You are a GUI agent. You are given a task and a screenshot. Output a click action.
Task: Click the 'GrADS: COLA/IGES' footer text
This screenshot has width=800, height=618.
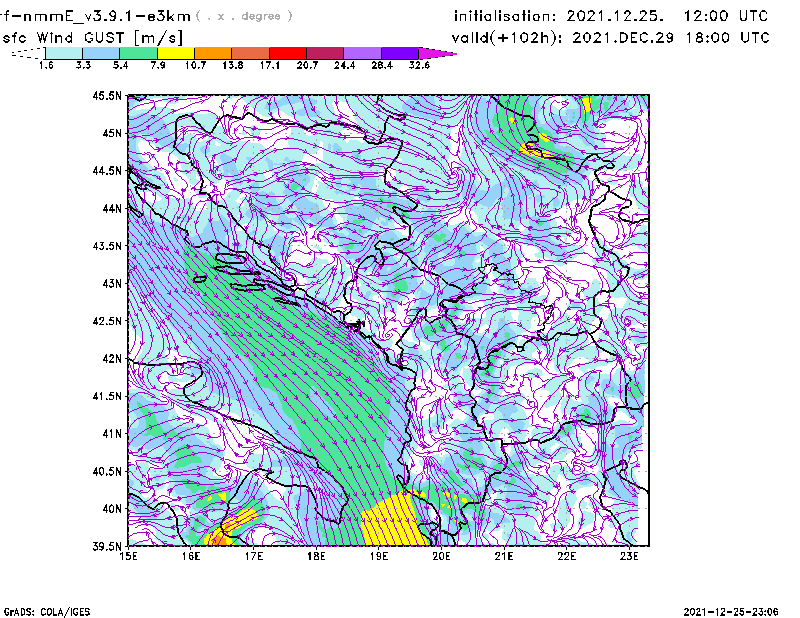tap(47, 612)
